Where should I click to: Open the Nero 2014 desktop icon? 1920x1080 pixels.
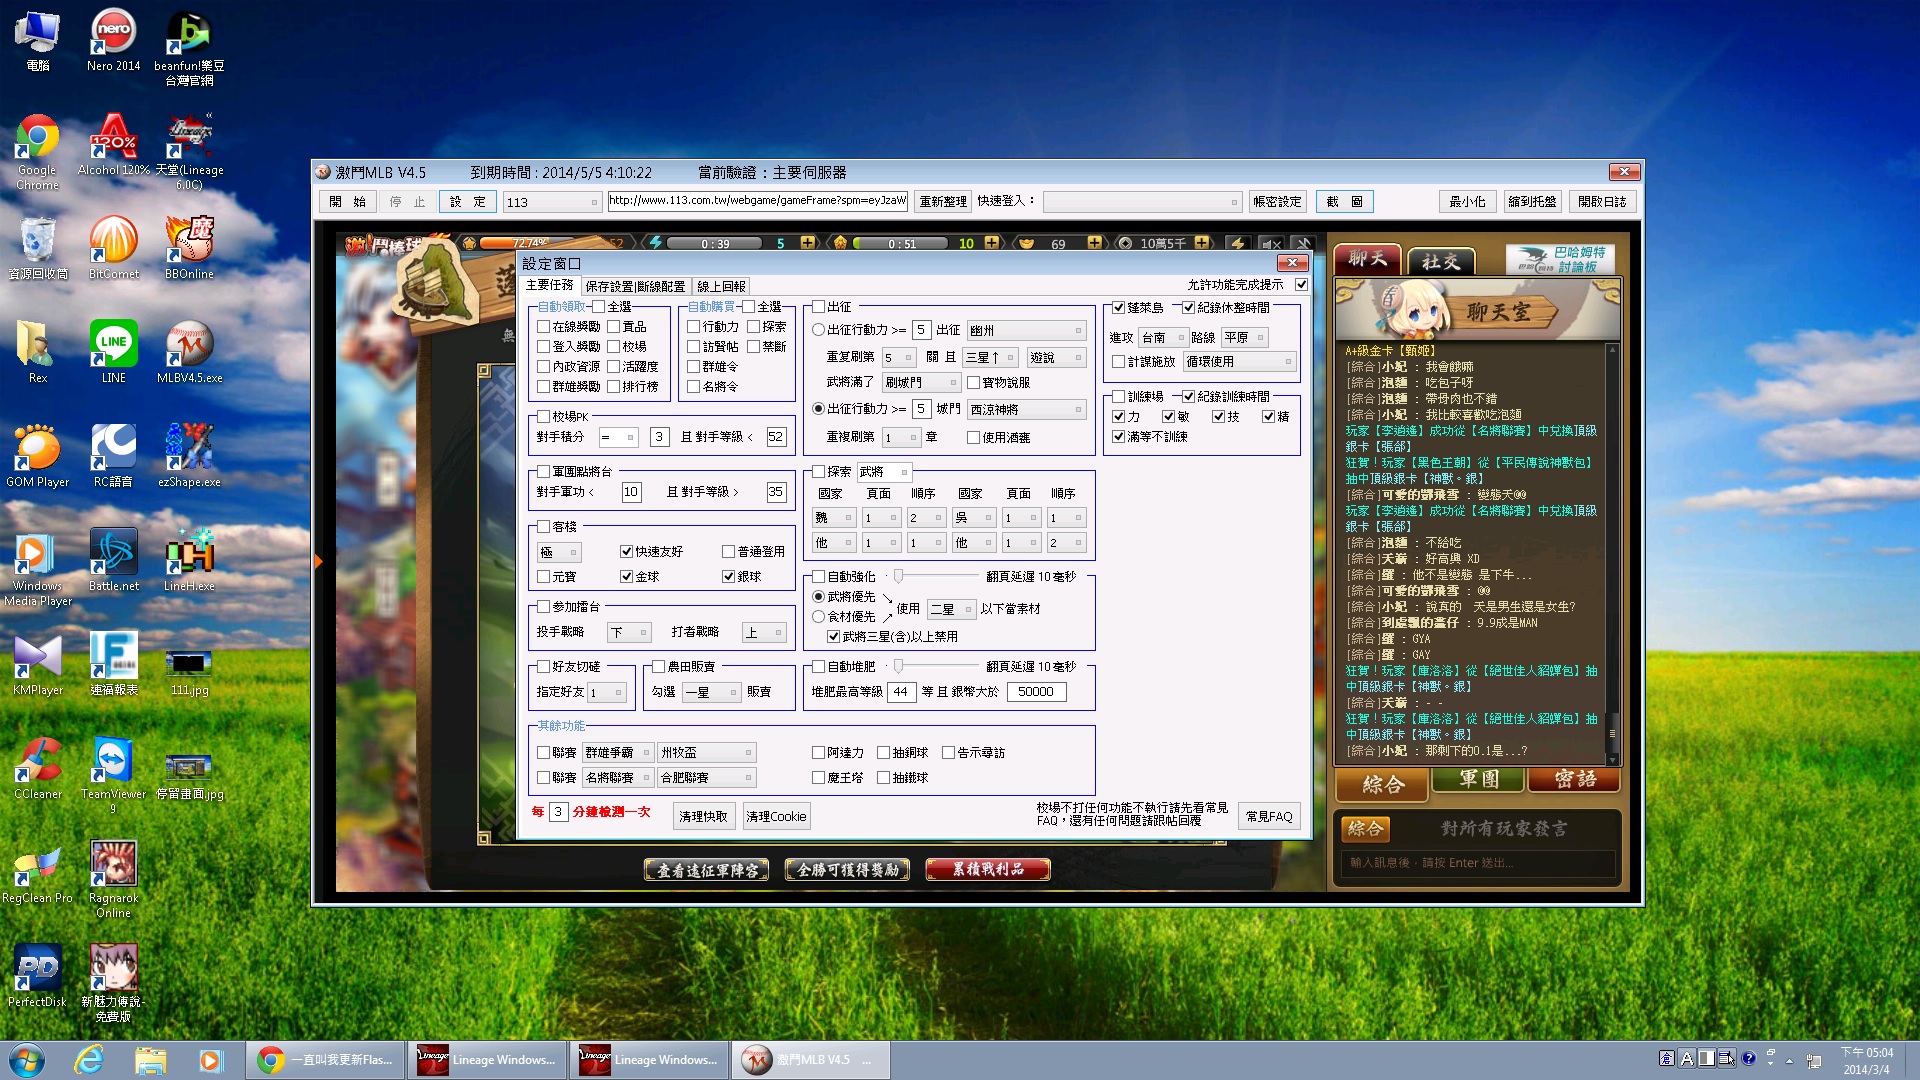113,41
